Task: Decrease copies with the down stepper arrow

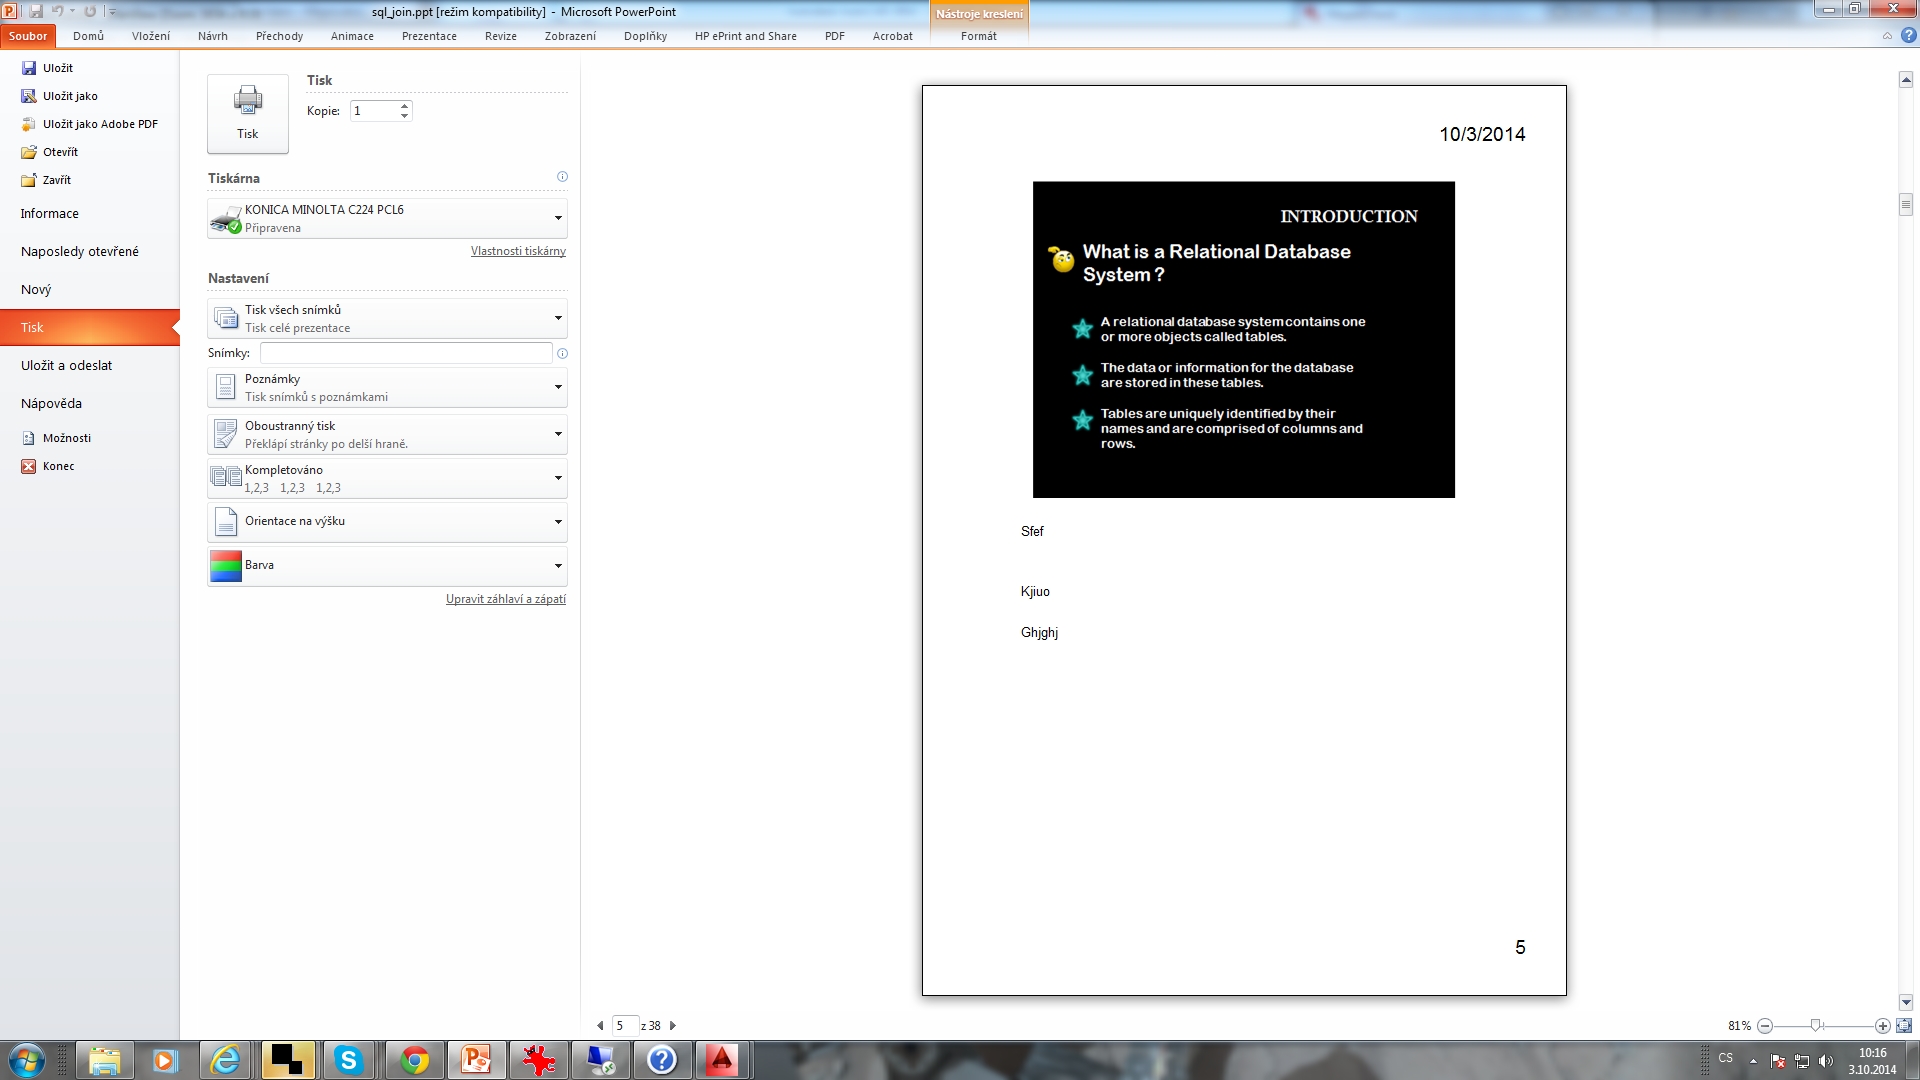Action: pos(405,116)
